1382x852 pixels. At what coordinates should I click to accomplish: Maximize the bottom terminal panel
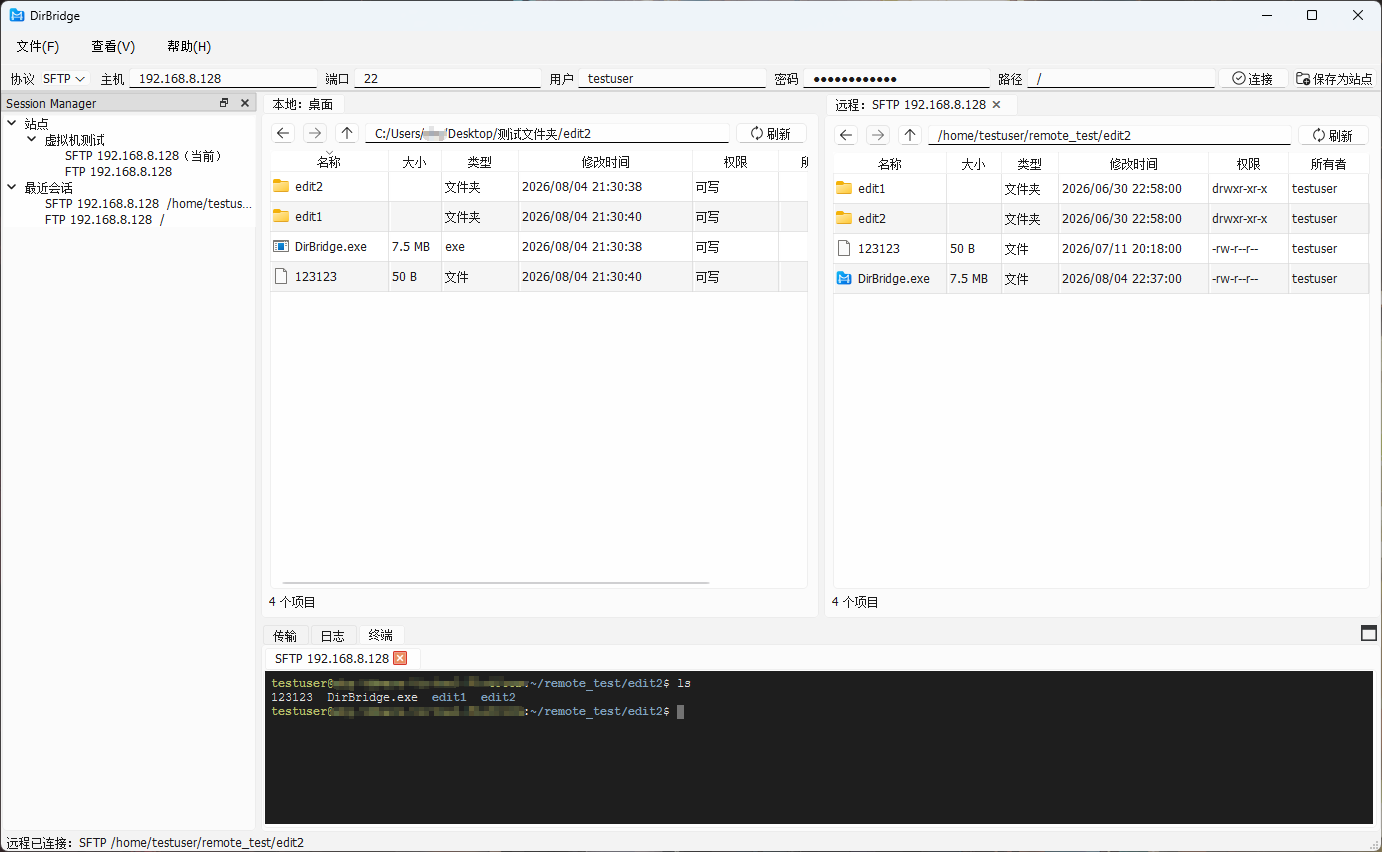(x=1369, y=633)
